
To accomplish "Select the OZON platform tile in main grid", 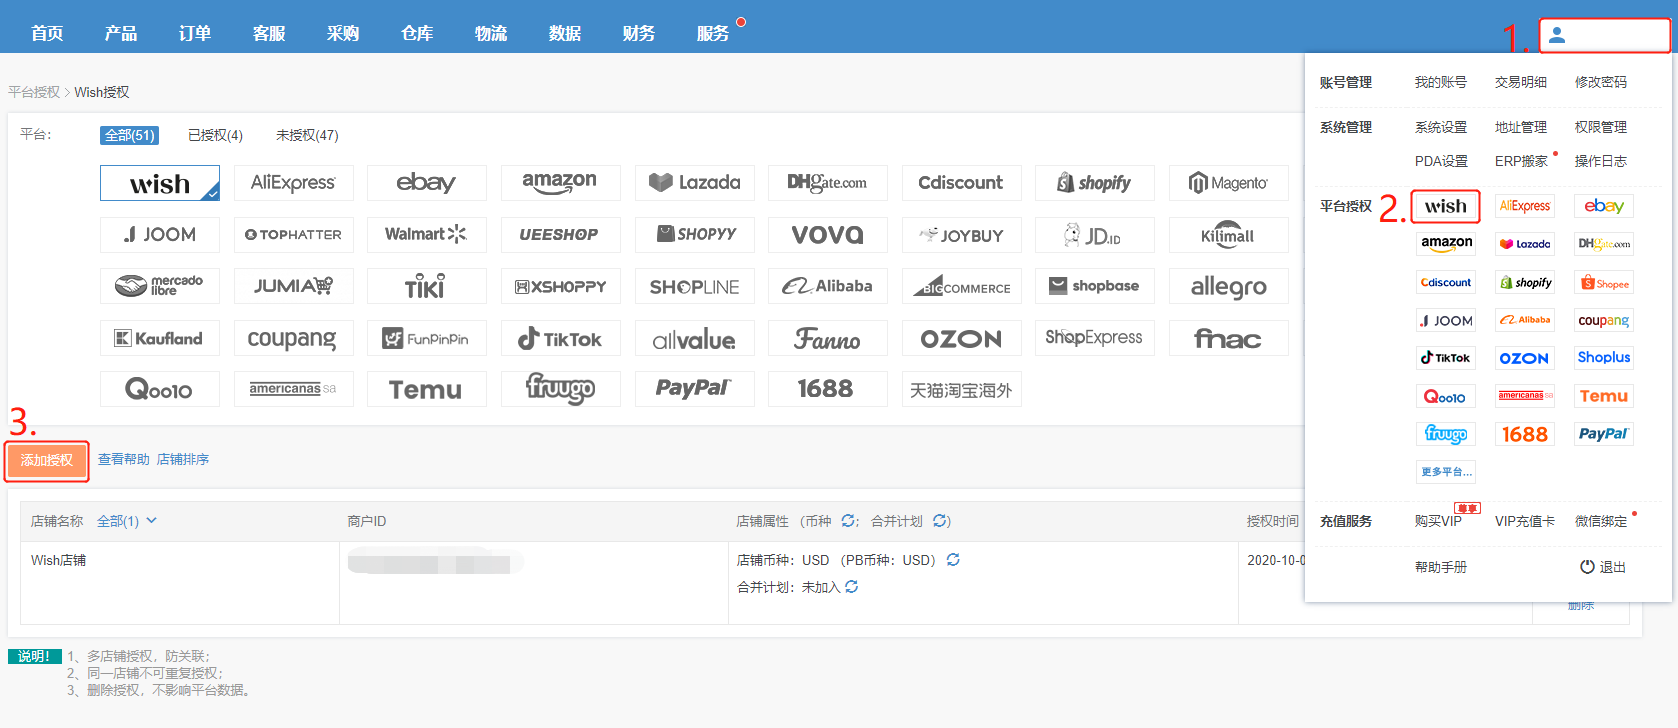I will [961, 338].
